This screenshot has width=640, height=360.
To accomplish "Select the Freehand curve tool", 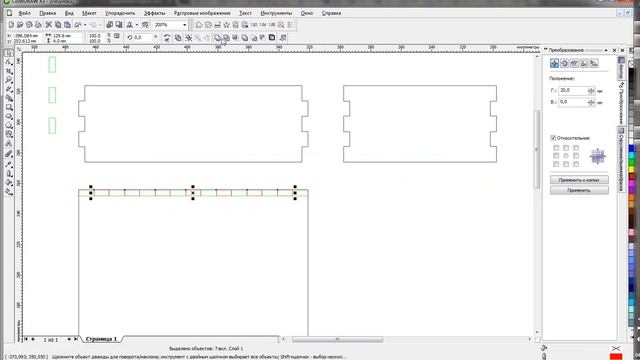I will 9,89.
